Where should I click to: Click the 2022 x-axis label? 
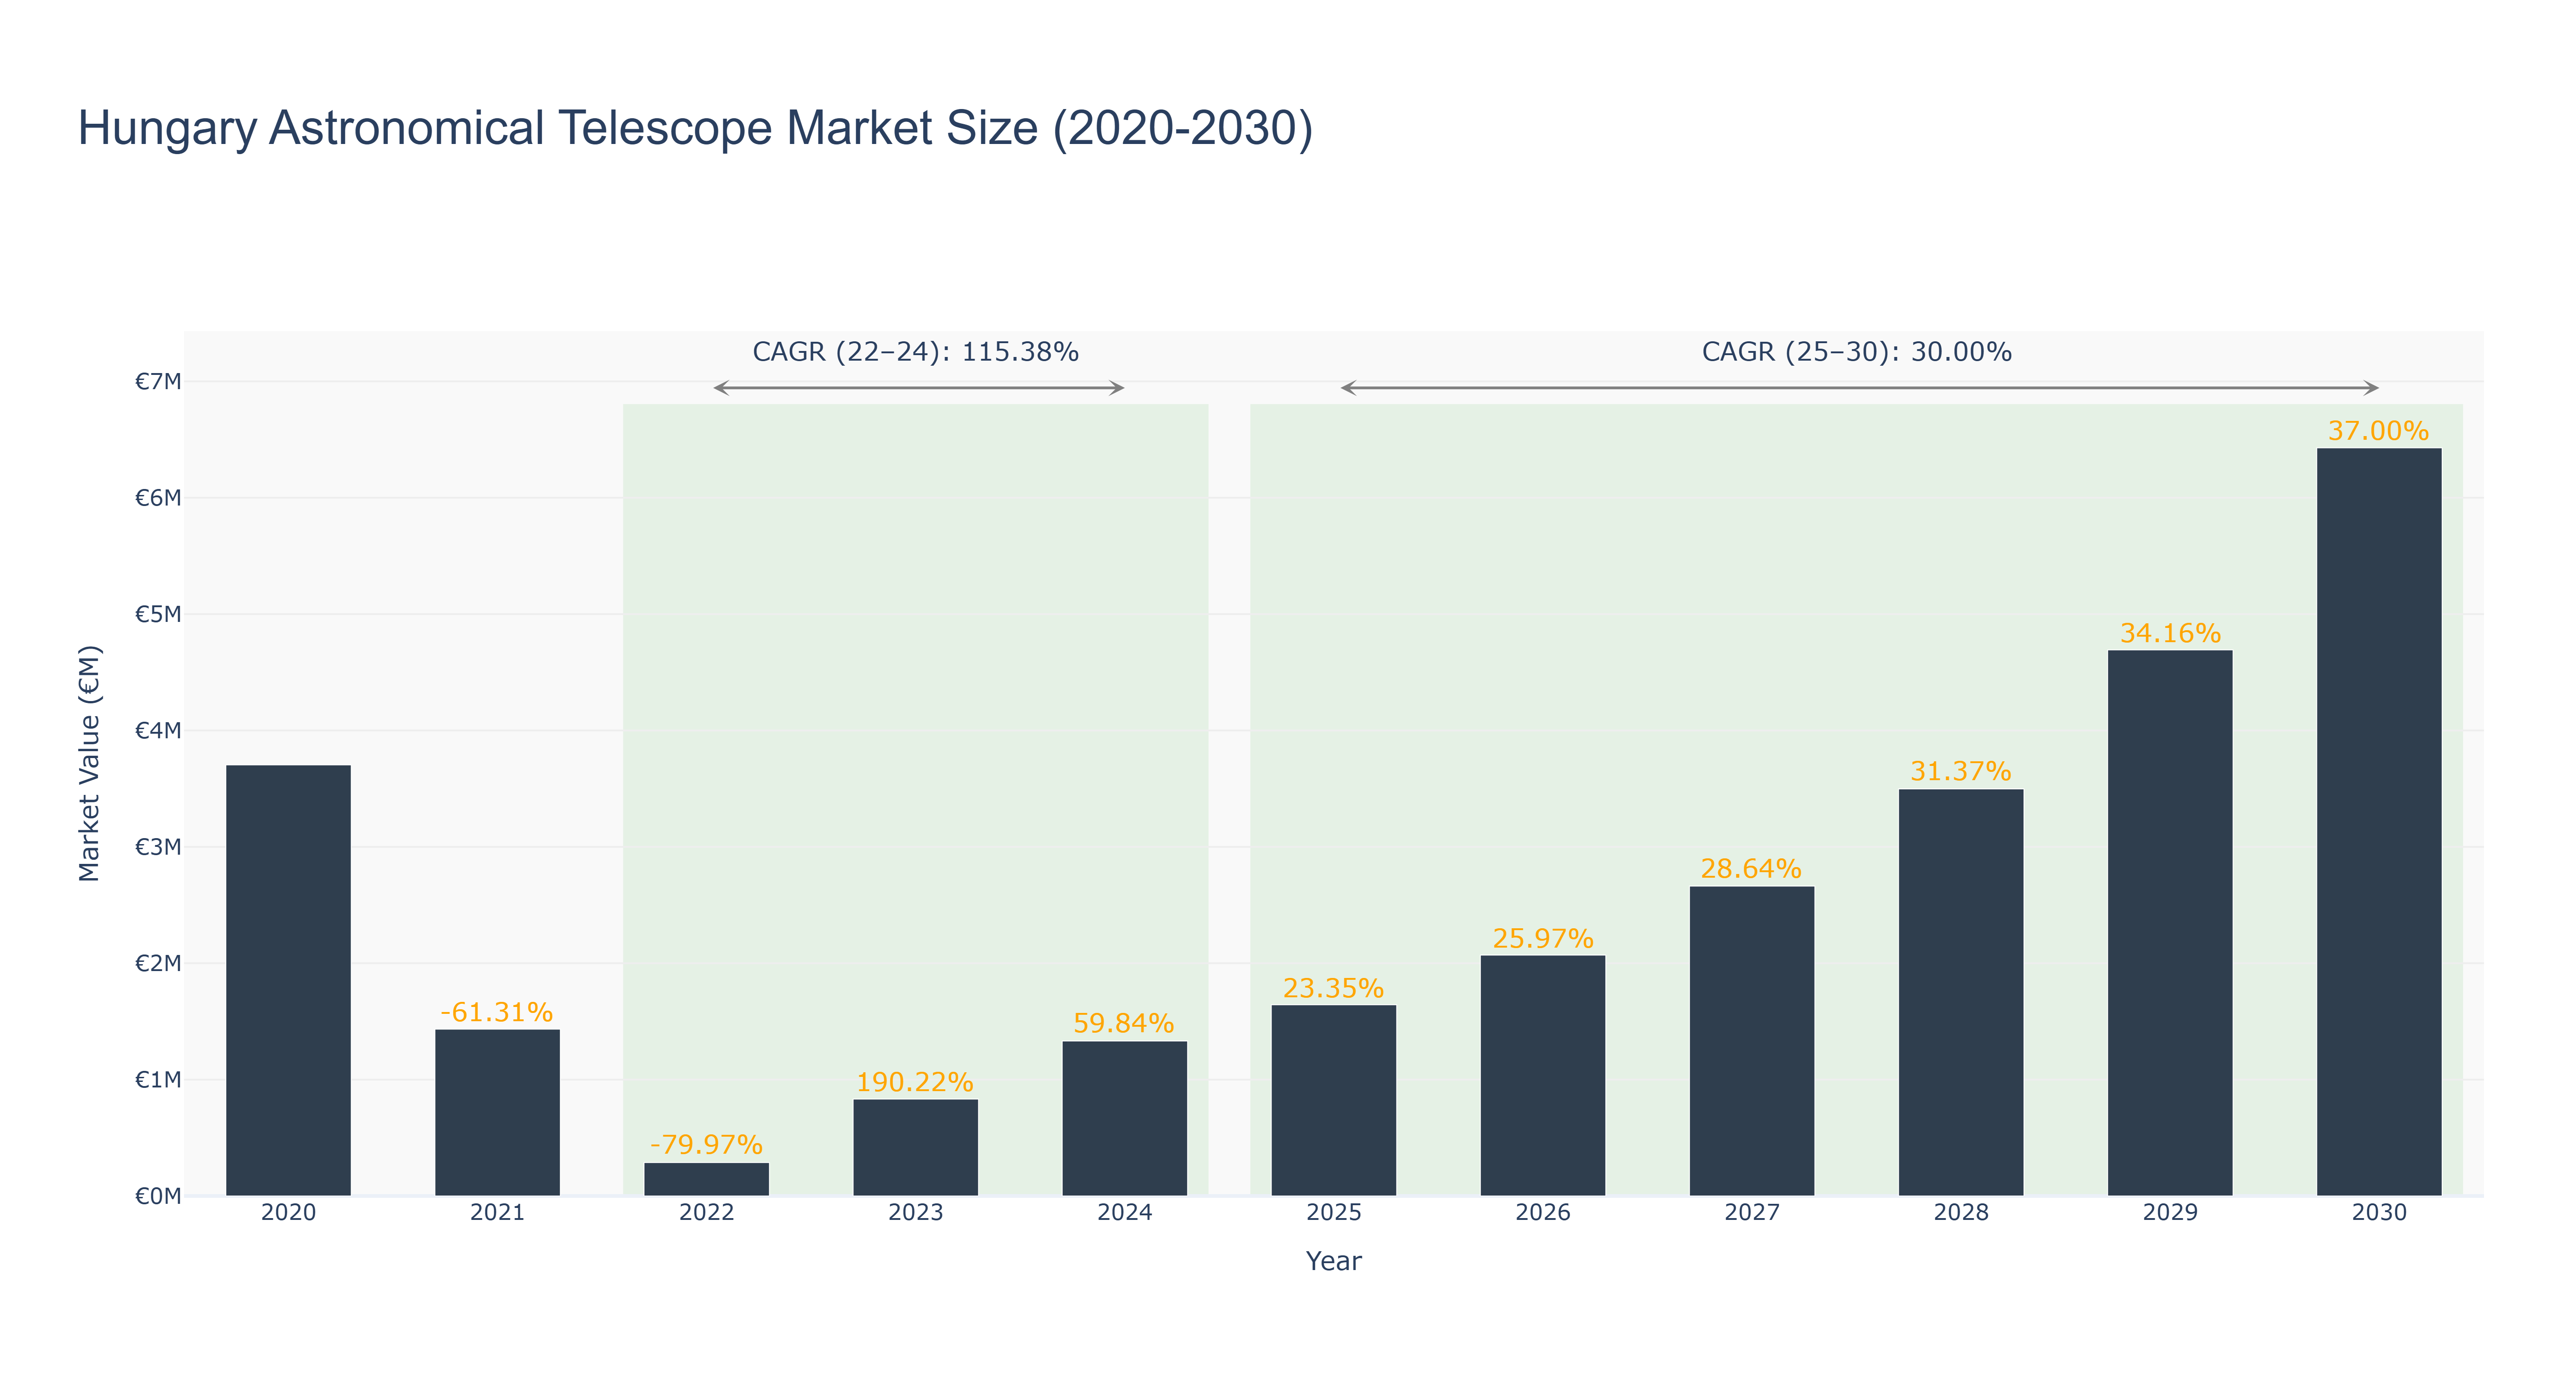pyautogui.click(x=706, y=1213)
